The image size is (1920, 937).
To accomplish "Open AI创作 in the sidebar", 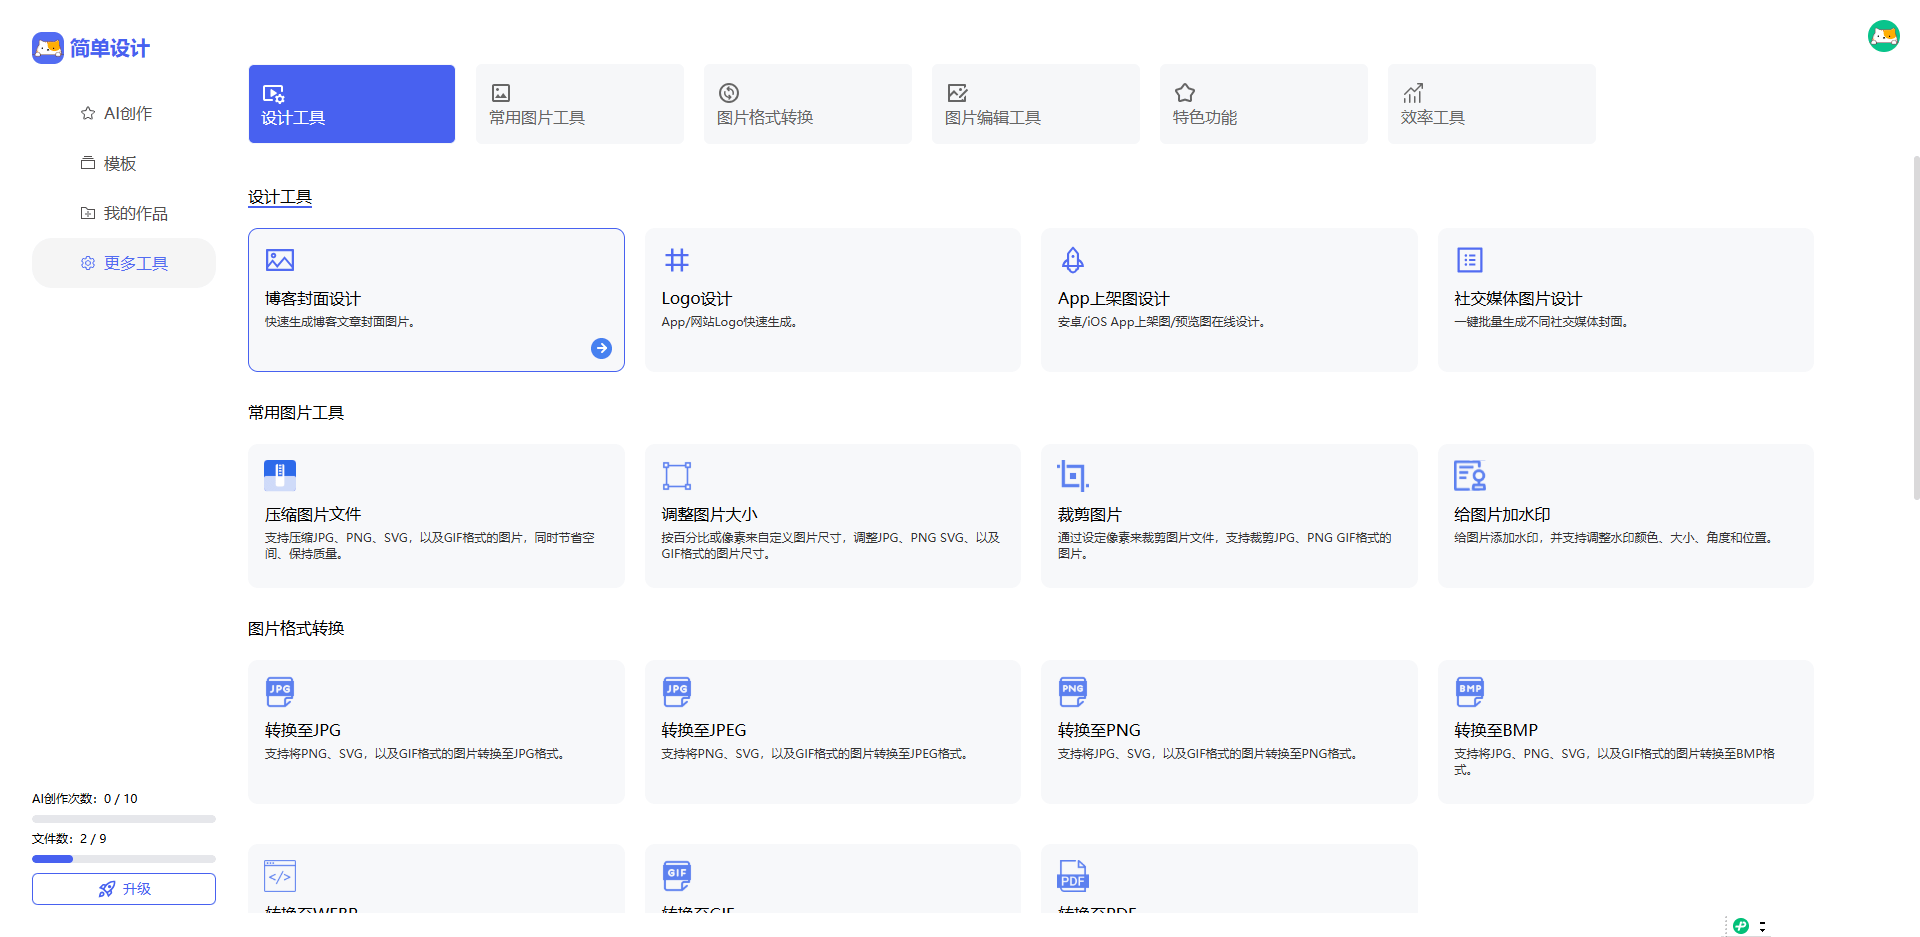I will pyautogui.click(x=124, y=113).
